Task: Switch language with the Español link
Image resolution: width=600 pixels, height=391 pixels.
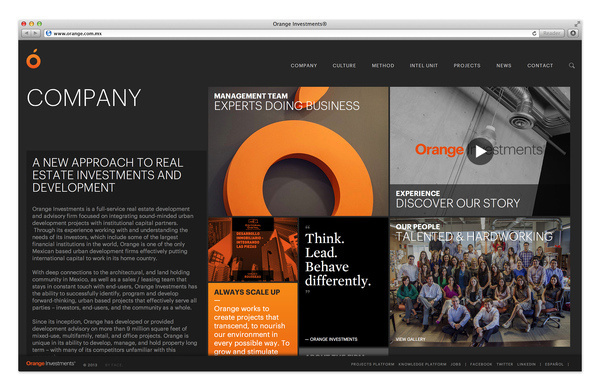Action: point(554,364)
